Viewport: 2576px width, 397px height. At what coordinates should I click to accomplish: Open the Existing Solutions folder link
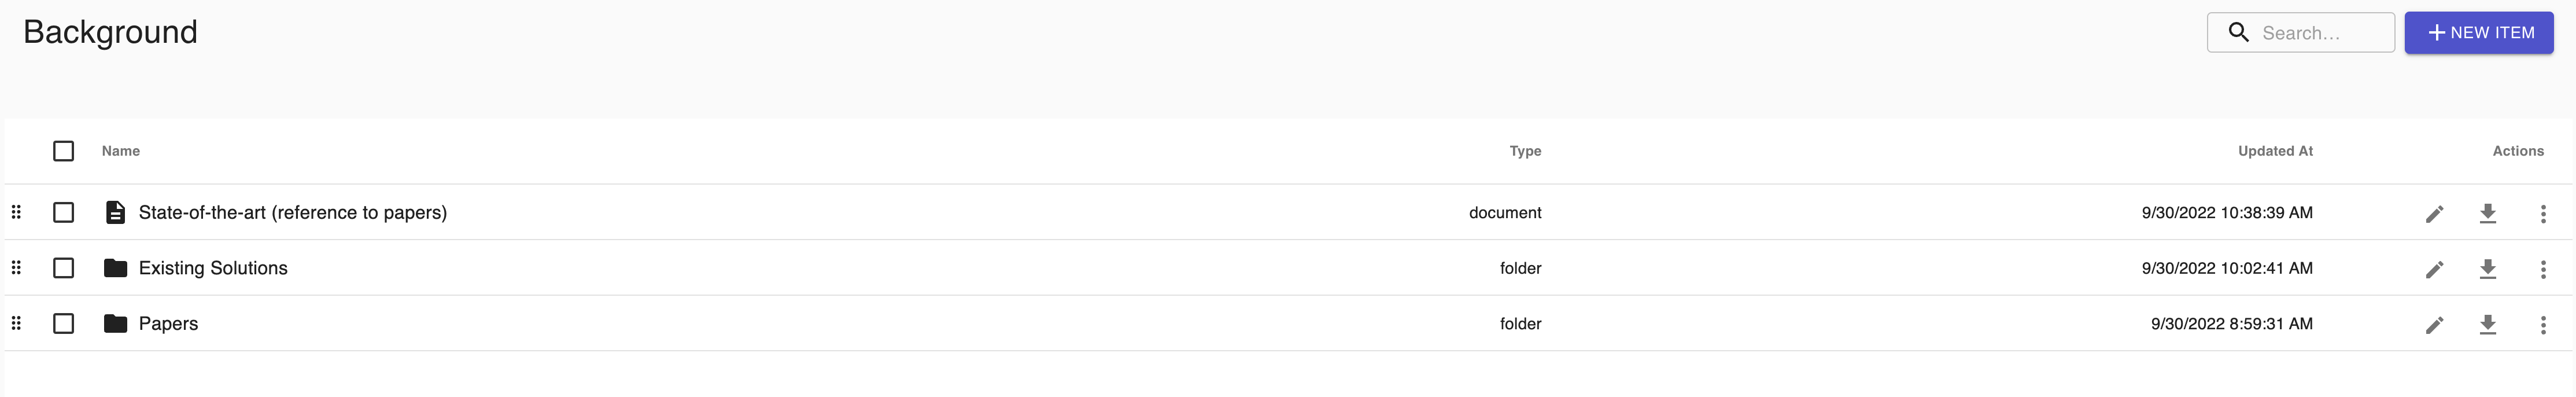(x=213, y=267)
